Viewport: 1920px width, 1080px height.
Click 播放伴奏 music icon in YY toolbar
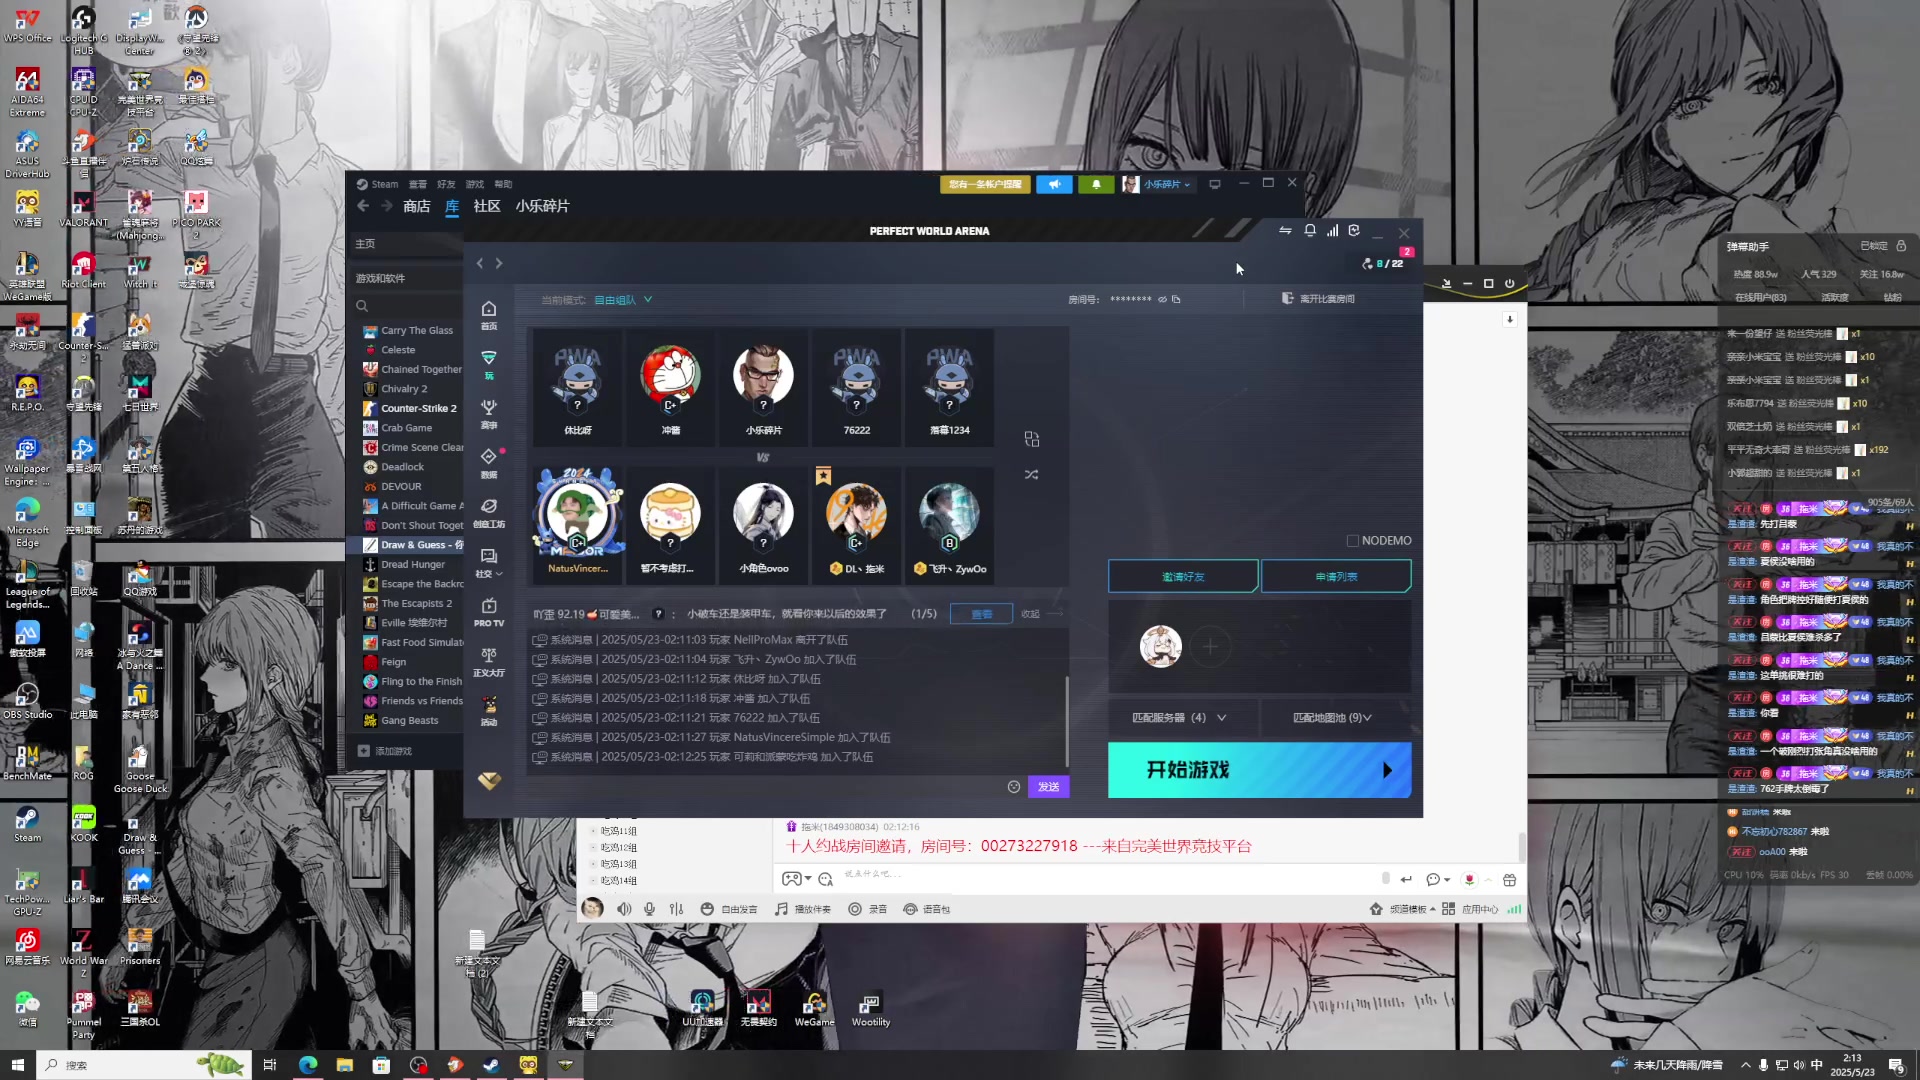[803, 909]
